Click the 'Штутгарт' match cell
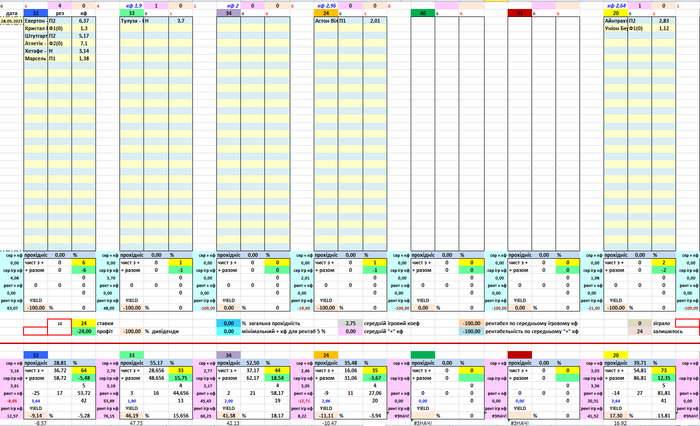700x426 pixels. 36,36
